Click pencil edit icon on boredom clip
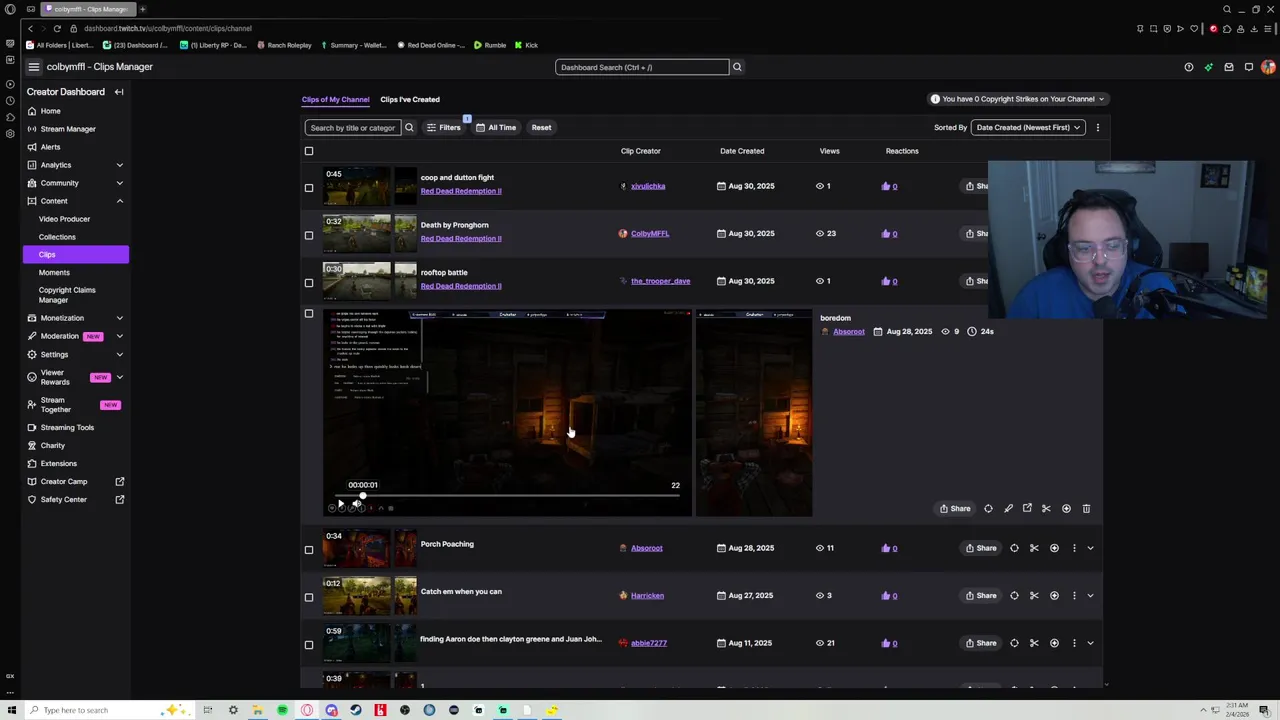Screen dimensions: 1280x720 (x=1008, y=508)
